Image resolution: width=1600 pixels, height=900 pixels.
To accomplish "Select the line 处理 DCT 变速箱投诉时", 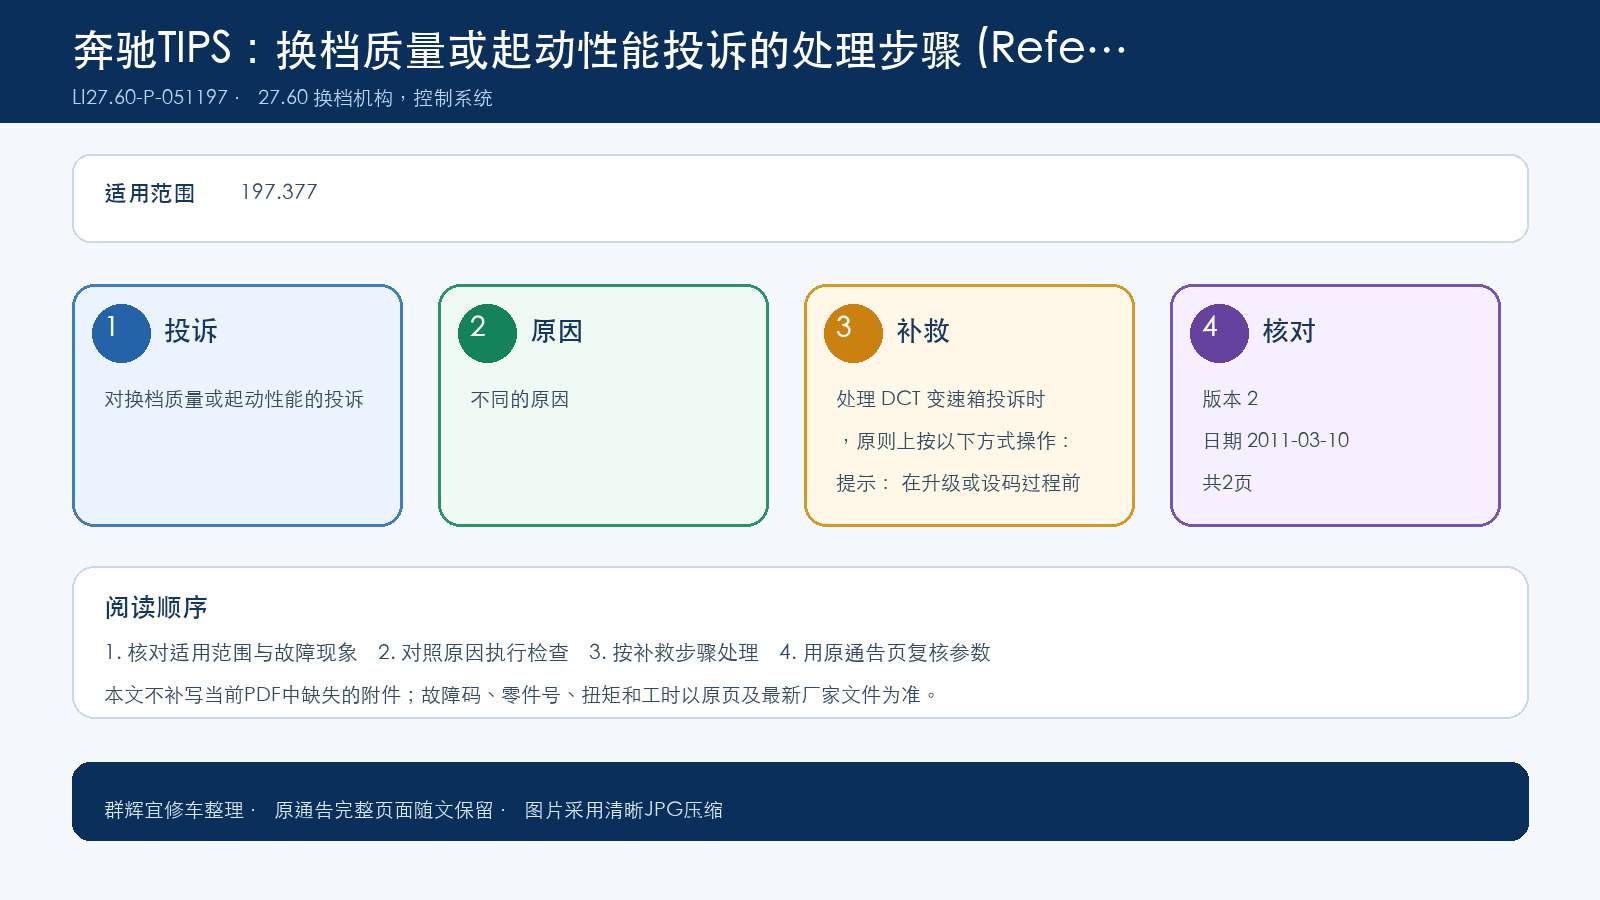I will pos(941,399).
